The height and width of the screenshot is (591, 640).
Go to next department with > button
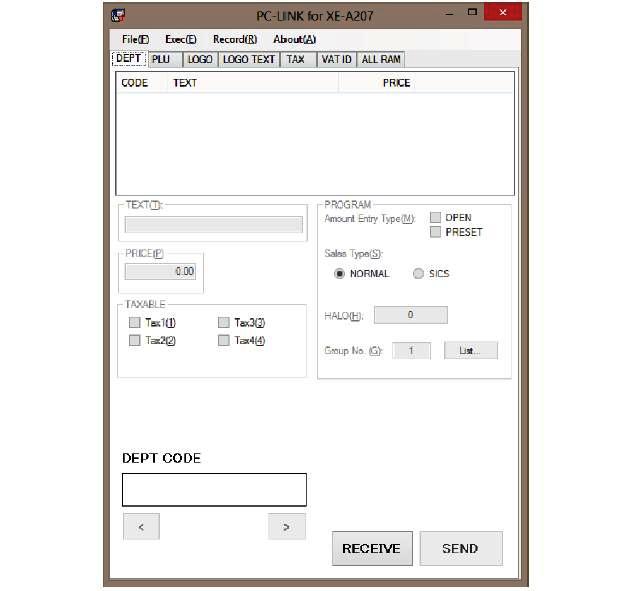(x=286, y=527)
